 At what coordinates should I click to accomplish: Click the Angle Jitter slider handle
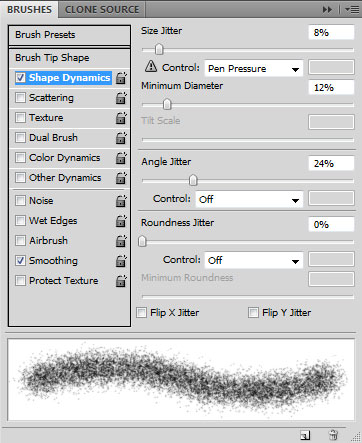pos(193,180)
